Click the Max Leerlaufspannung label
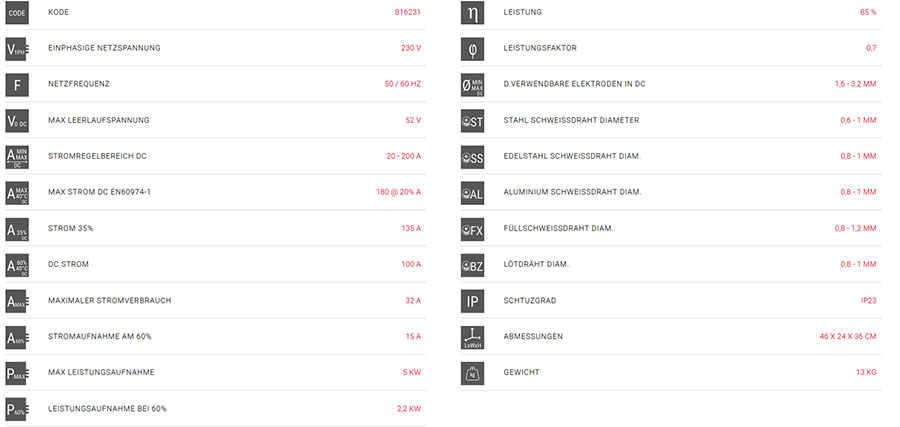The width and height of the screenshot is (900, 427). [x=98, y=121]
